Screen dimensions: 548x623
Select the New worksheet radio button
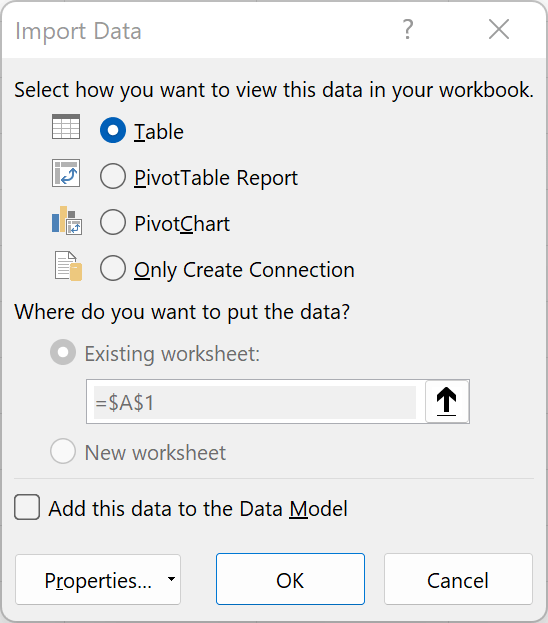click(x=63, y=451)
